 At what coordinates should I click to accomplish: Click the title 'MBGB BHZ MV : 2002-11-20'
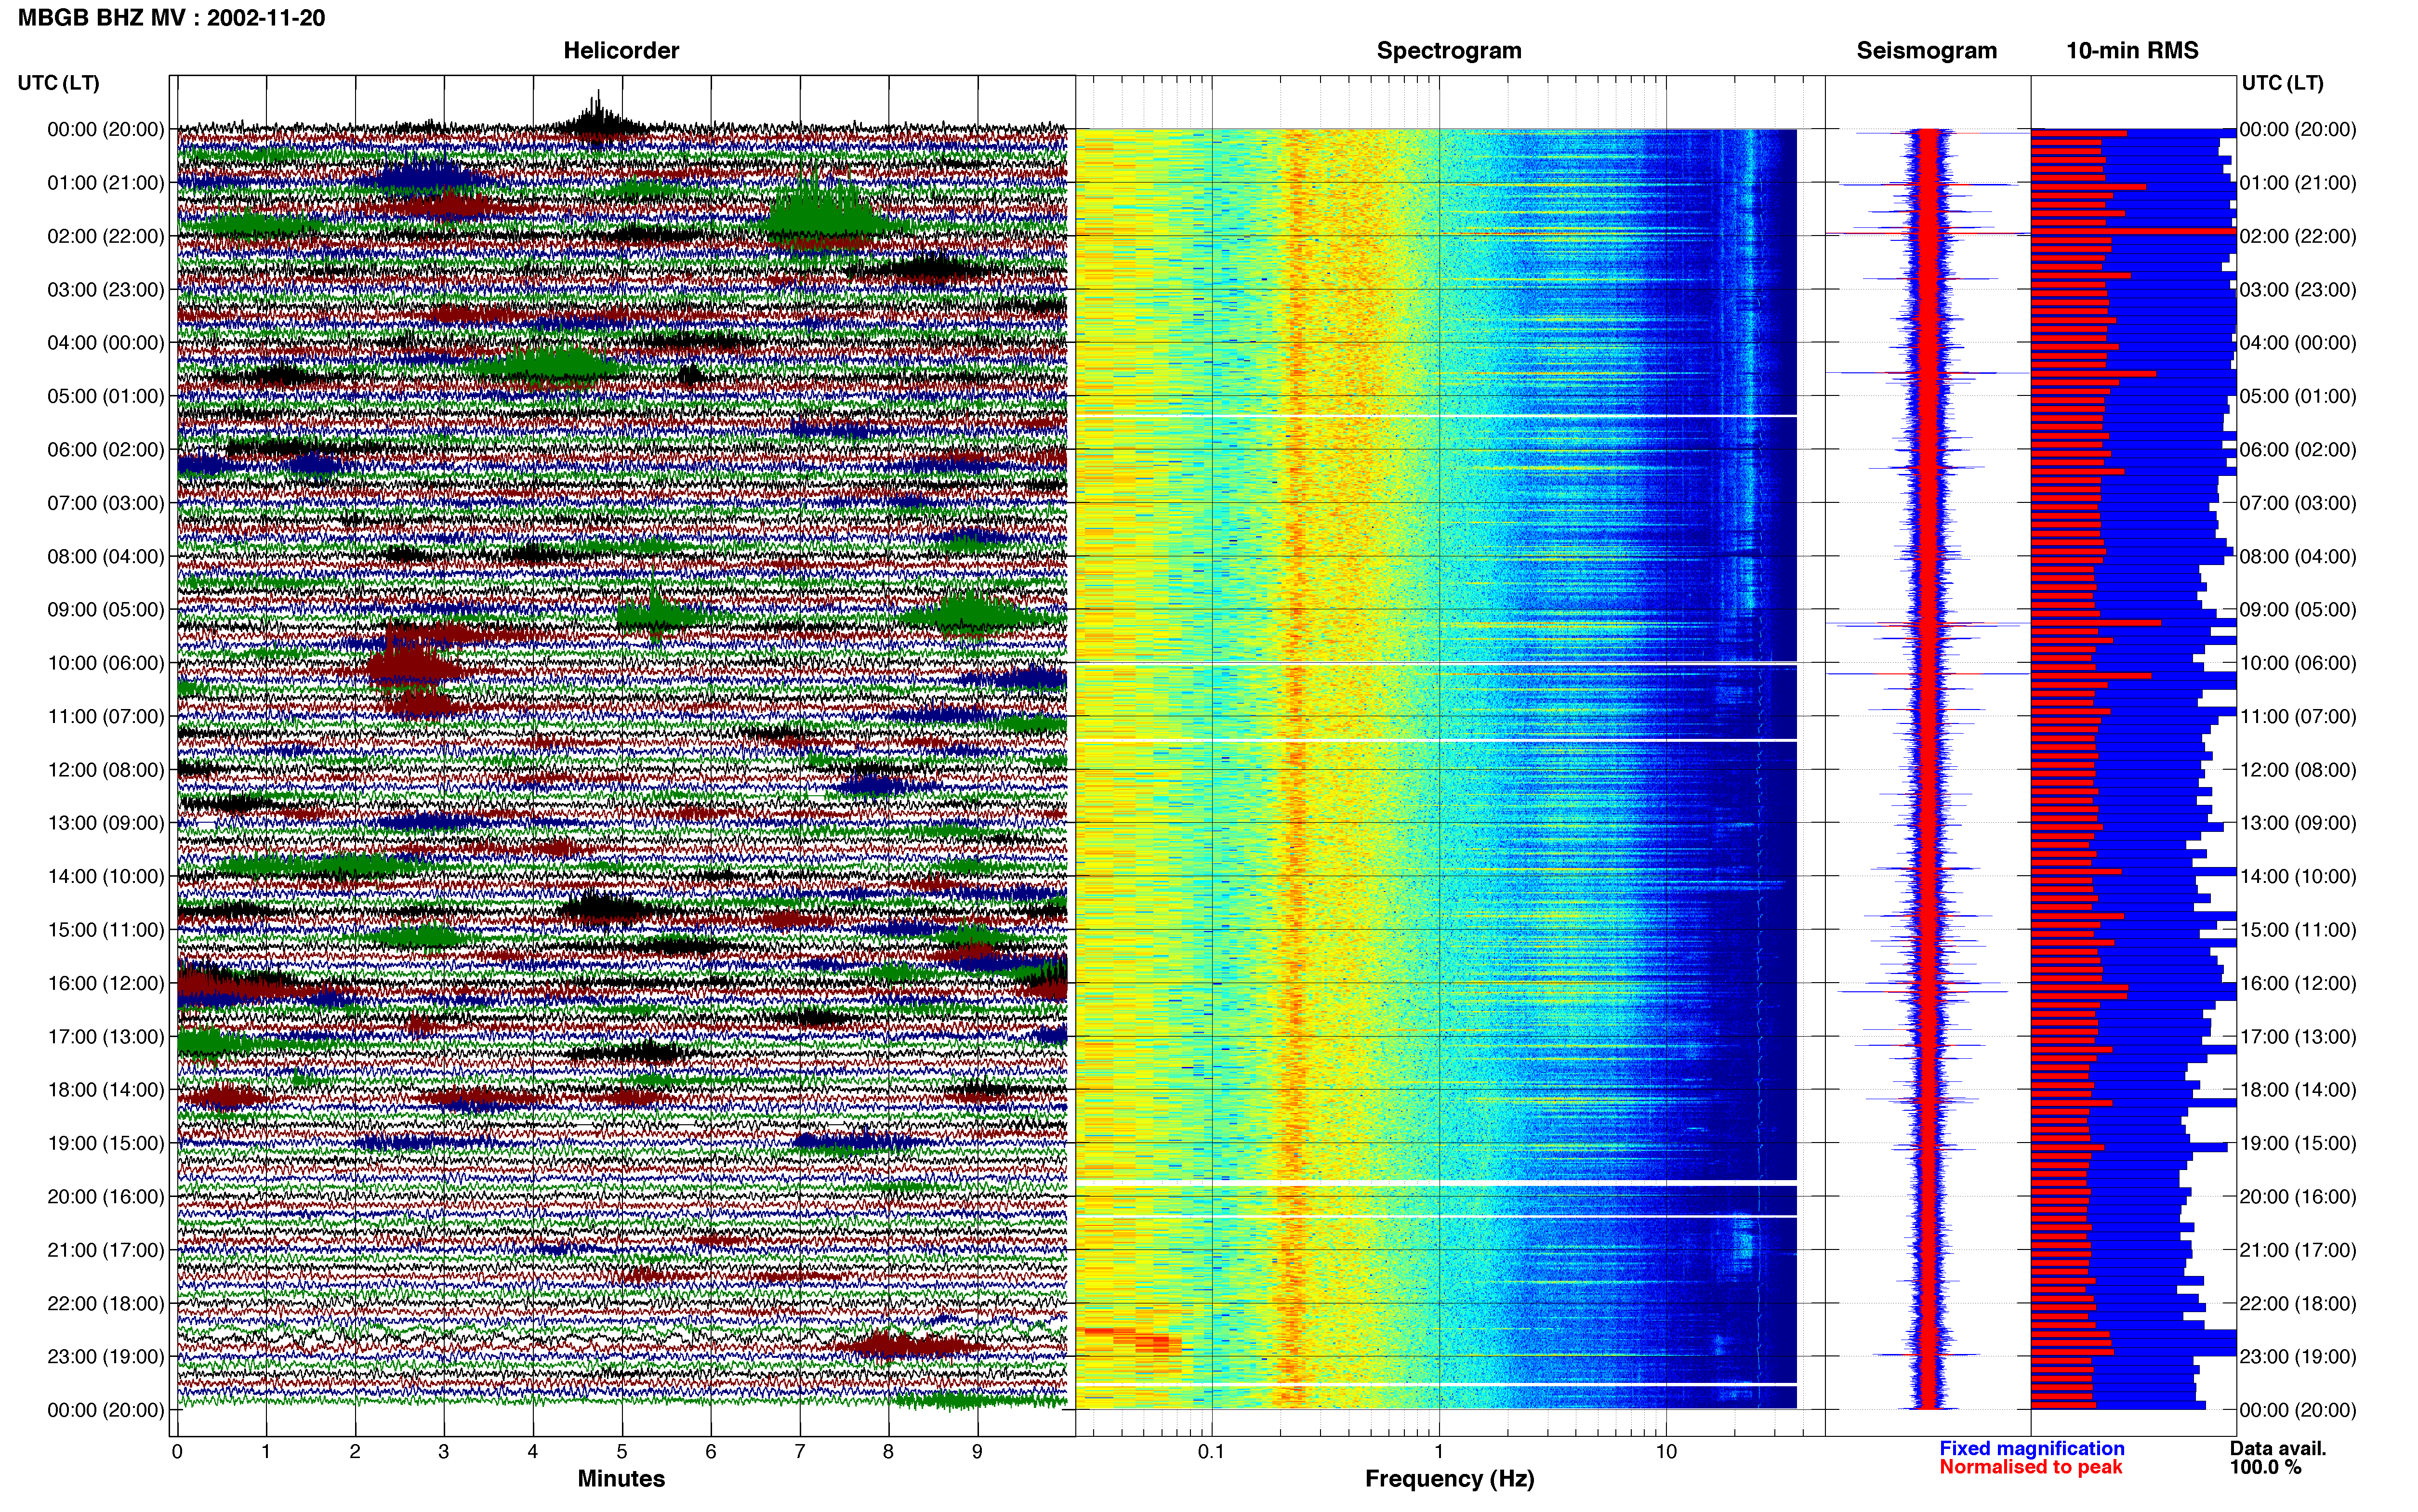(x=171, y=18)
